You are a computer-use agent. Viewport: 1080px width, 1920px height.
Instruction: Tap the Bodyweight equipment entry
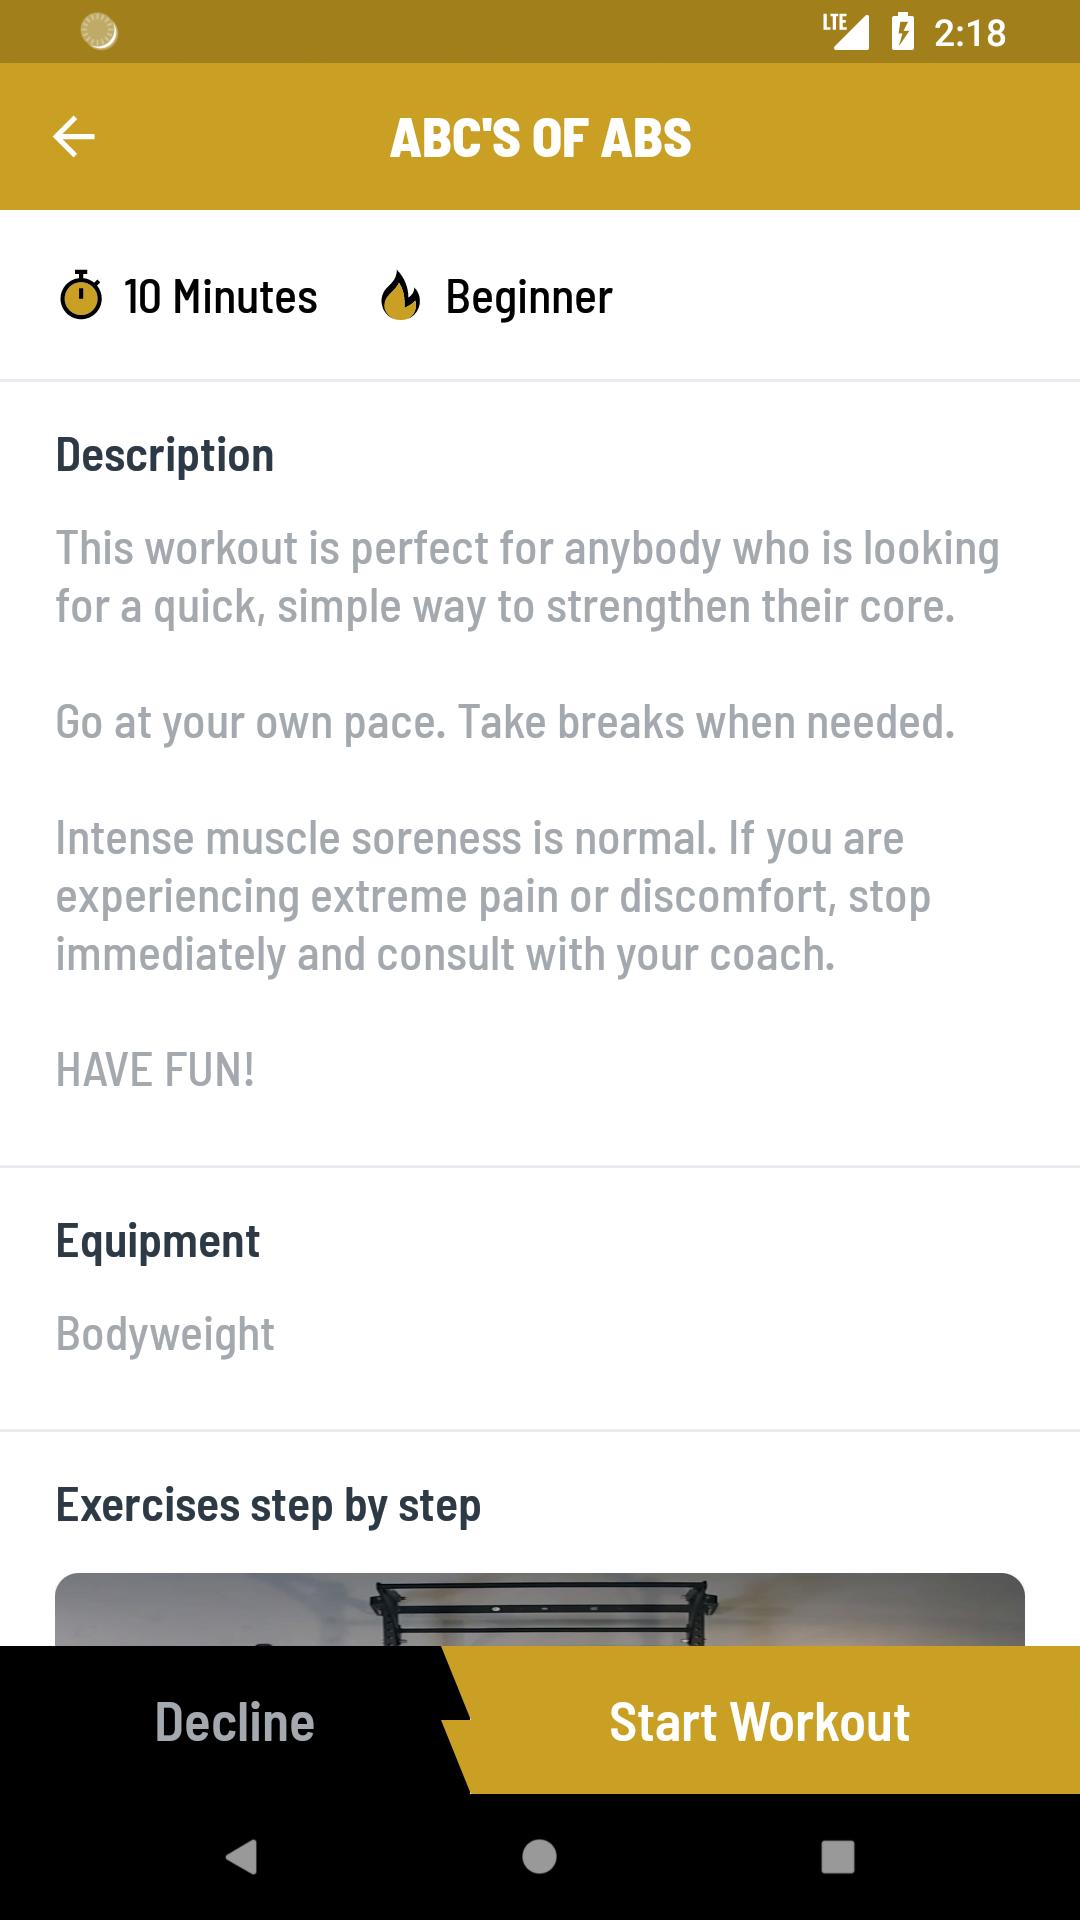[x=165, y=1335]
